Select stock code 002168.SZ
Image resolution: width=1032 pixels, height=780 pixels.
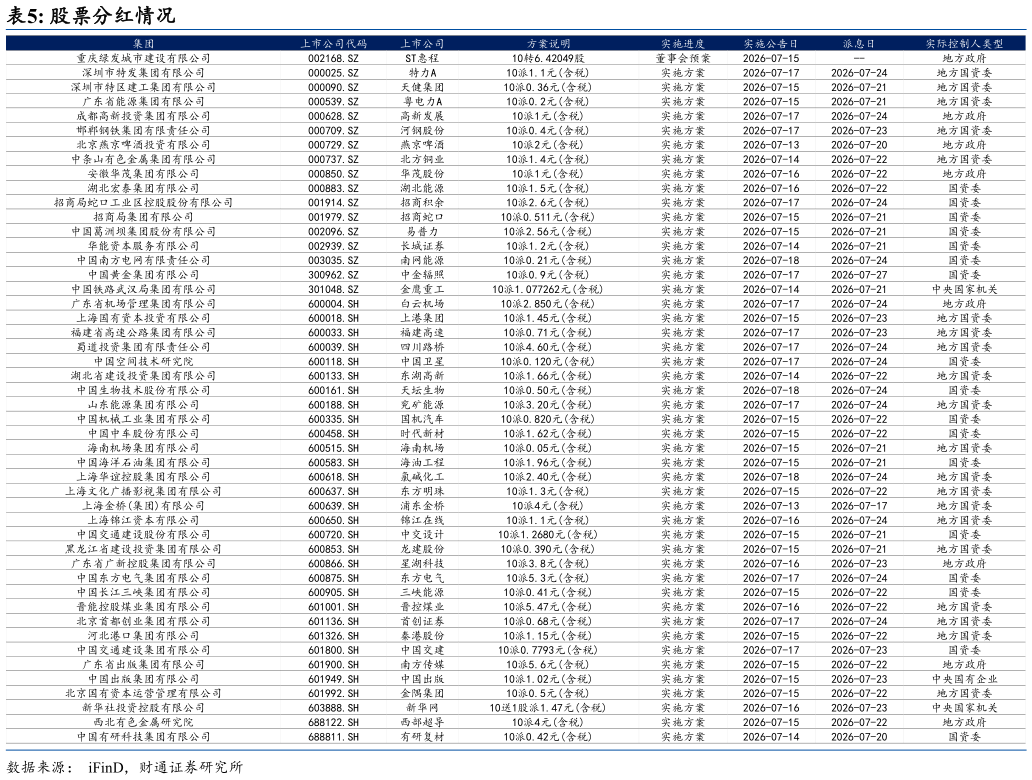pyautogui.click(x=333, y=58)
